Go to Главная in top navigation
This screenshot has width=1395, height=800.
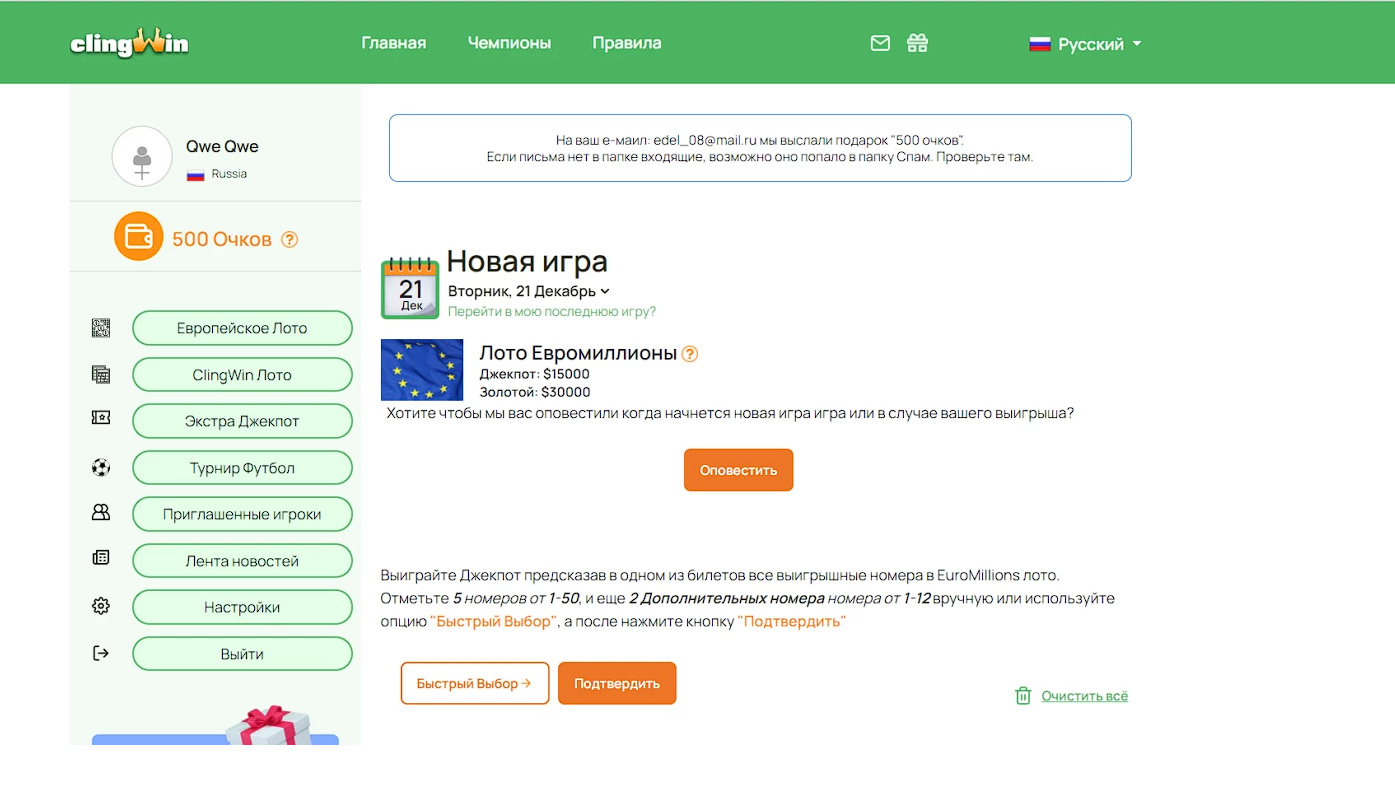(x=394, y=43)
